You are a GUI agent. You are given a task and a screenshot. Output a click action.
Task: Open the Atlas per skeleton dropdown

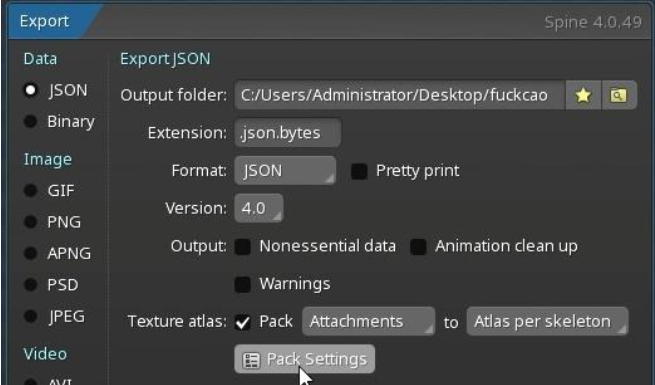(x=547, y=321)
